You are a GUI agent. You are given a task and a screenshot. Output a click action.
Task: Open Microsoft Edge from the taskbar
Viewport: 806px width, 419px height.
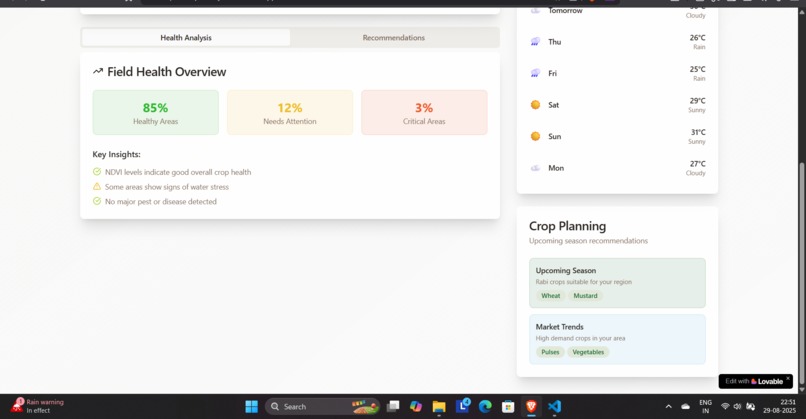[x=485, y=407]
